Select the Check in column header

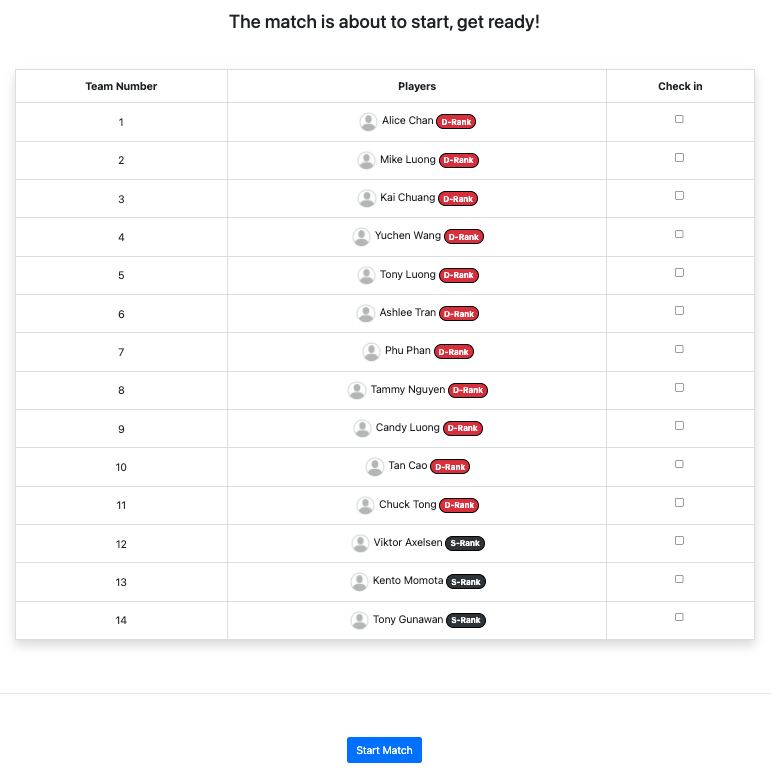point(680,86)
